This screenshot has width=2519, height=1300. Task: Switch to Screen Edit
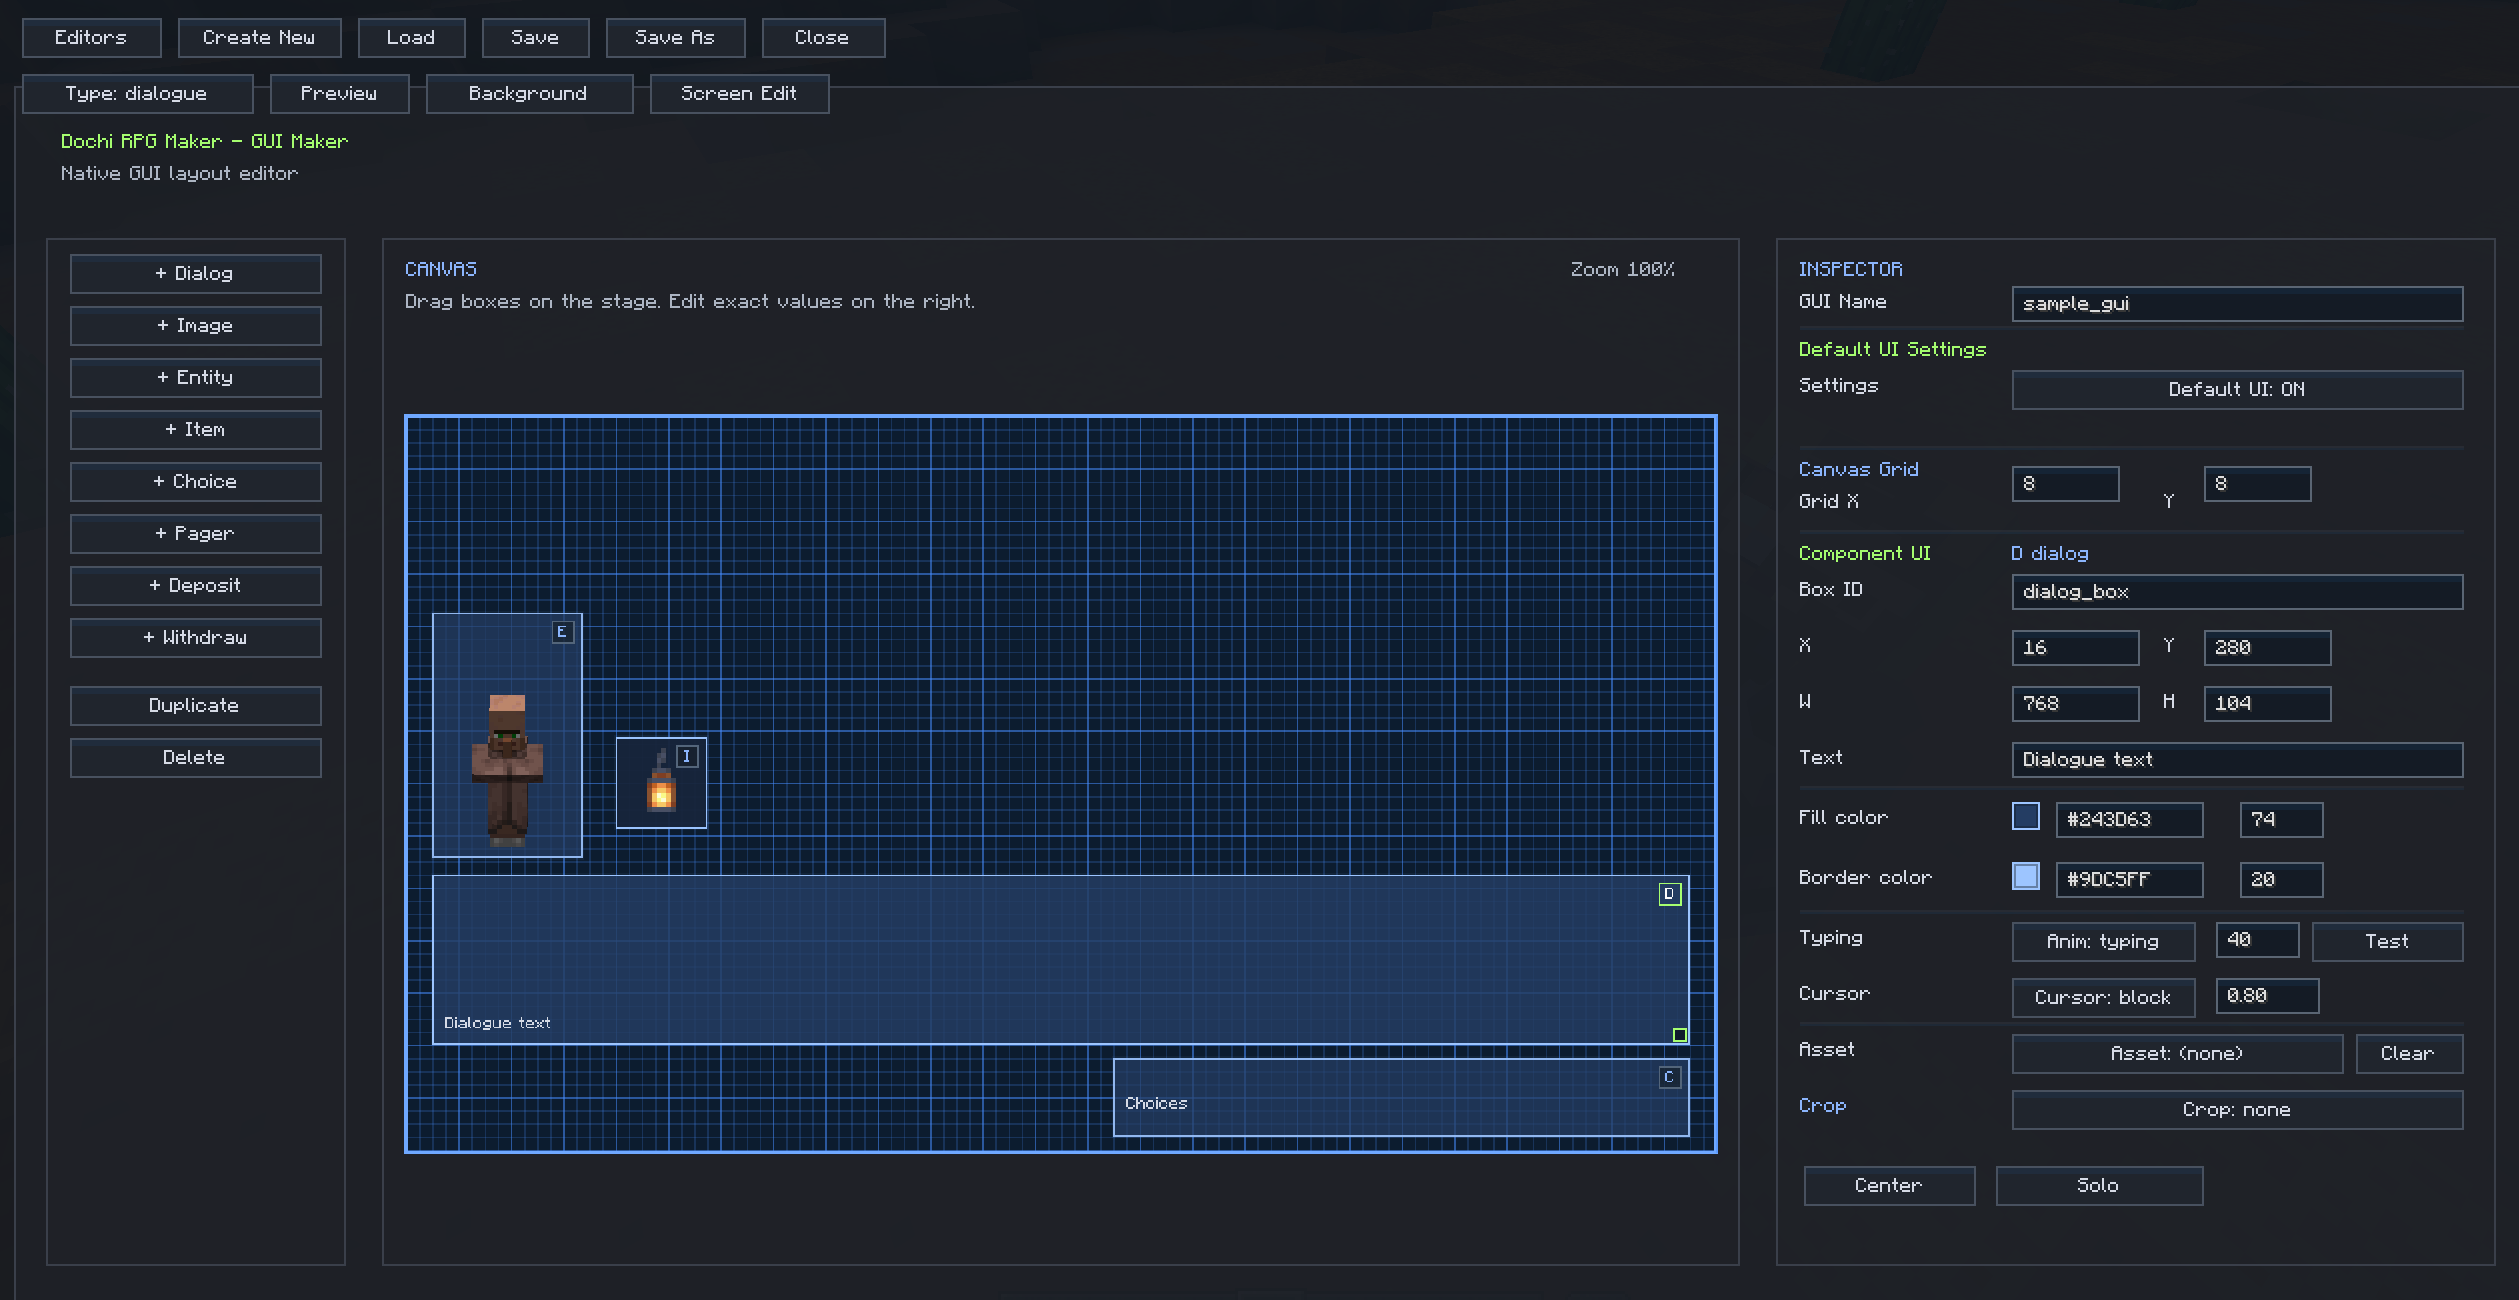(739, 94)
